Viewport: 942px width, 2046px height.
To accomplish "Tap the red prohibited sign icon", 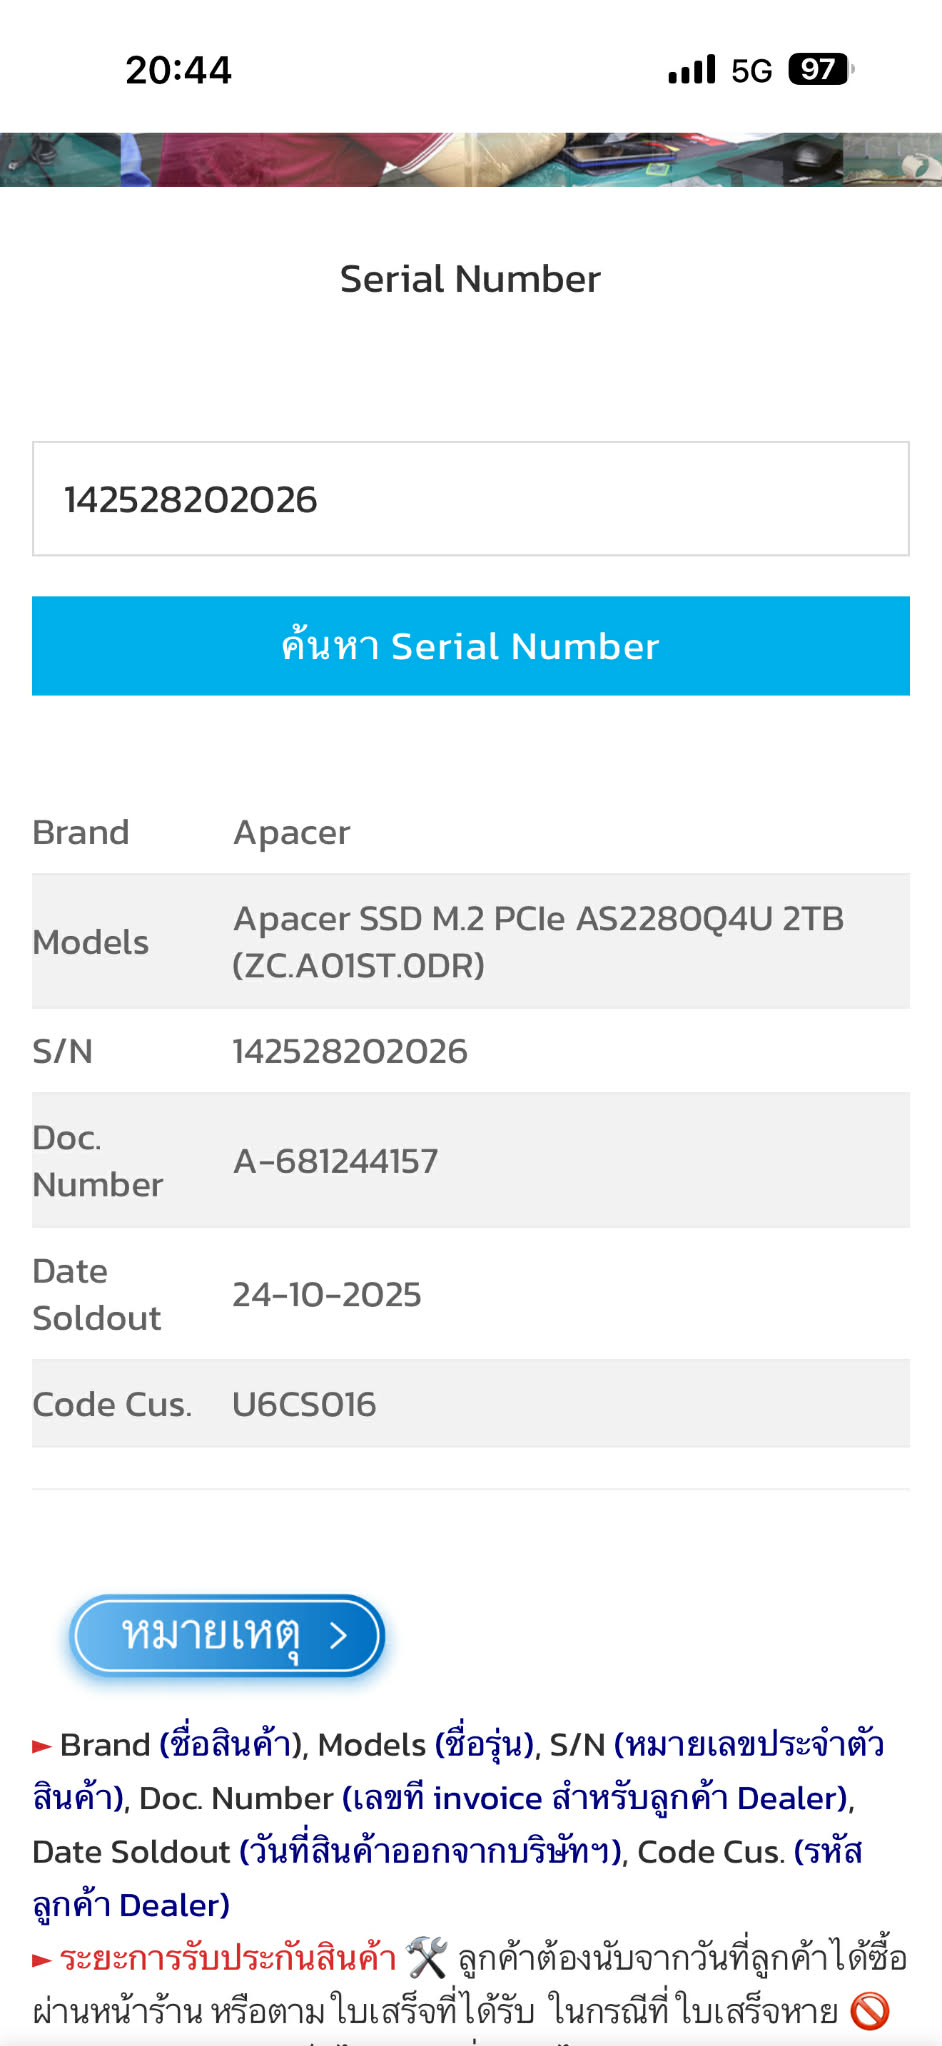I will click(869, 2011).
